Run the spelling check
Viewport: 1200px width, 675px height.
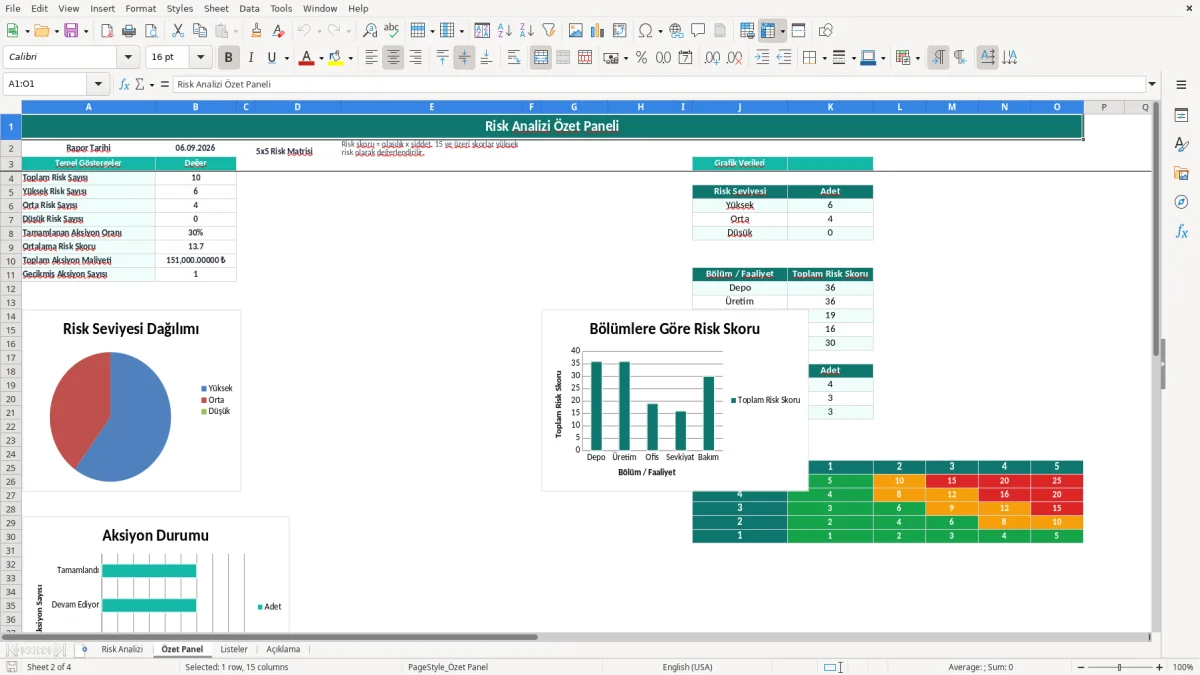(392, 31)
